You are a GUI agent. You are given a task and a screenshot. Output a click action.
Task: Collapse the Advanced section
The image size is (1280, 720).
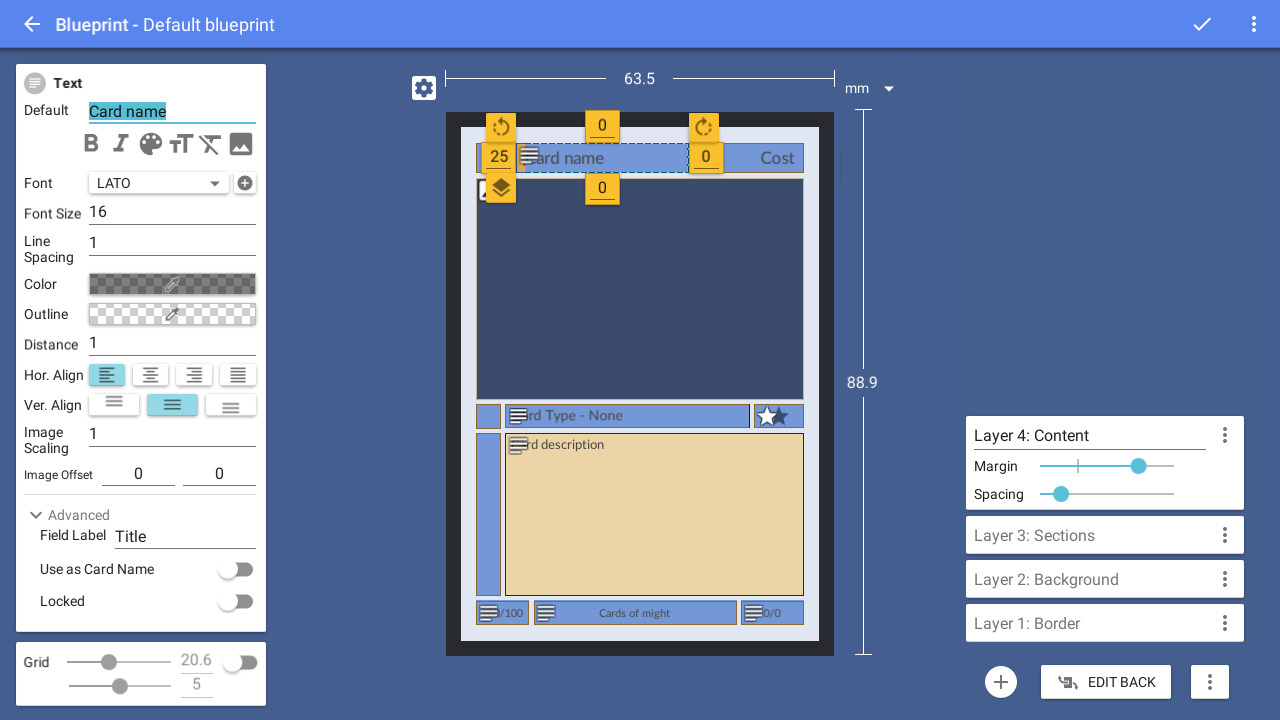pyautogui.click(x=36, y=515)
